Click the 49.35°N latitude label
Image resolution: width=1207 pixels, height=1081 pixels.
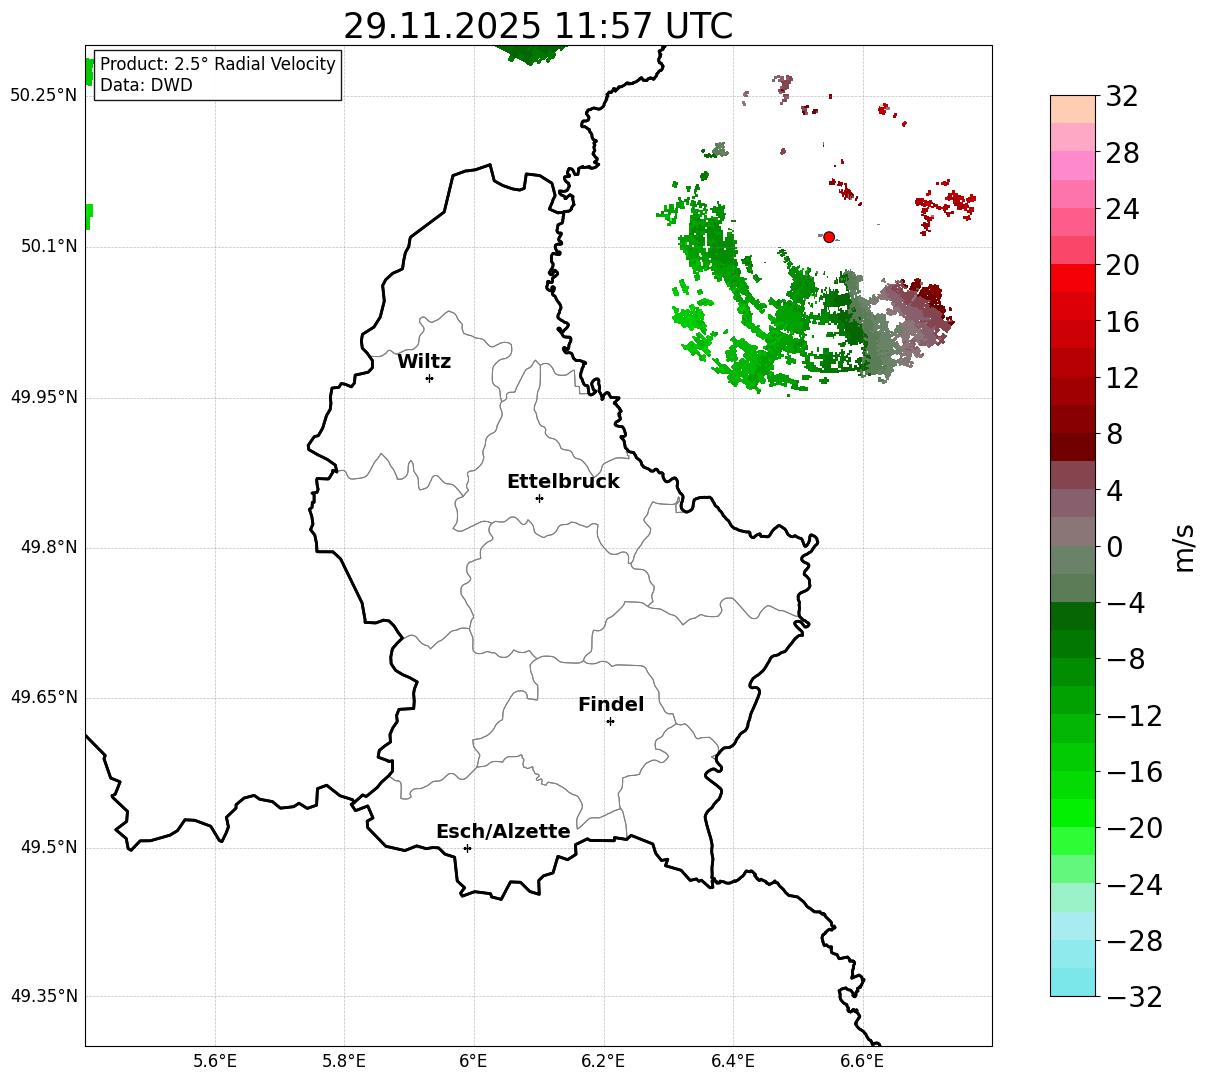[44, 996]
